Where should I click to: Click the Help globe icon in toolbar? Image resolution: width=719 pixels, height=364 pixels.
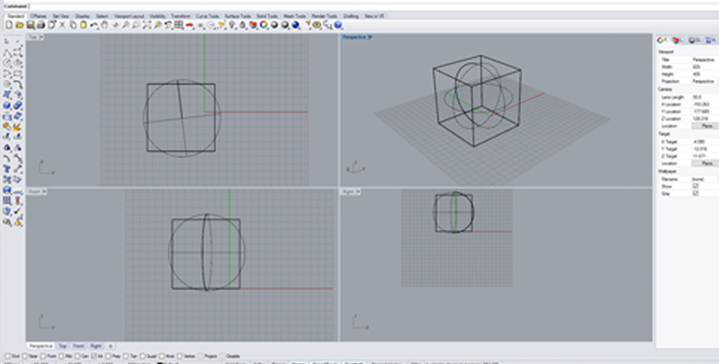(338, 25)
